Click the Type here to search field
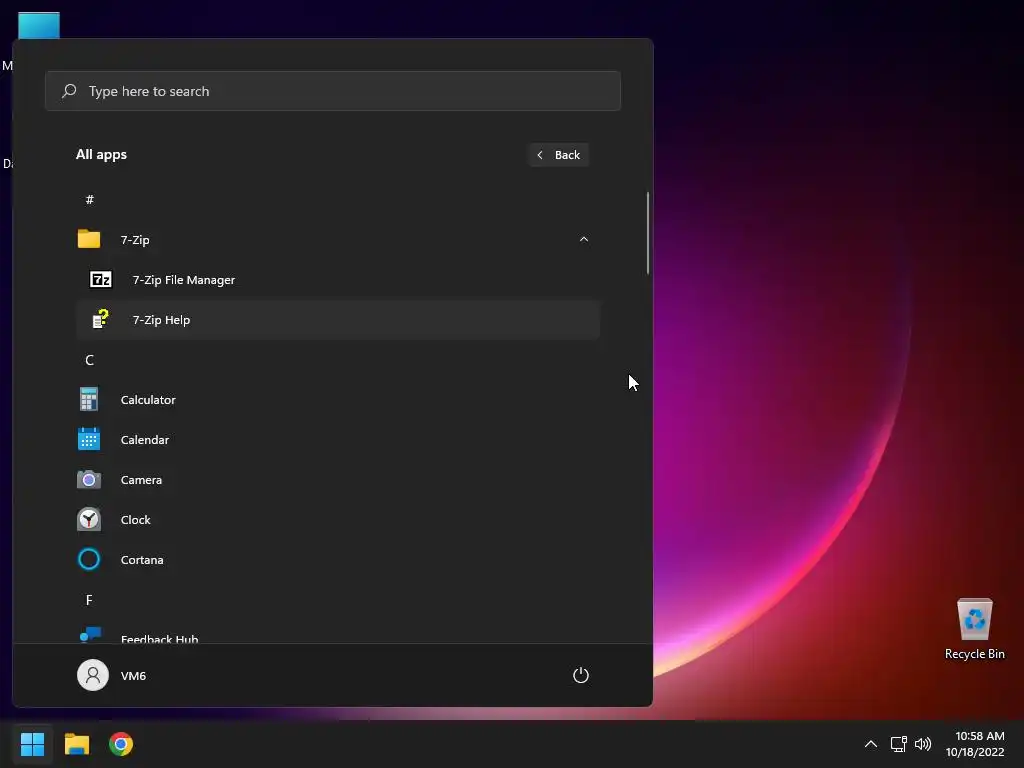The height and width of the screenshot is (768, 1024). [333, 91]
